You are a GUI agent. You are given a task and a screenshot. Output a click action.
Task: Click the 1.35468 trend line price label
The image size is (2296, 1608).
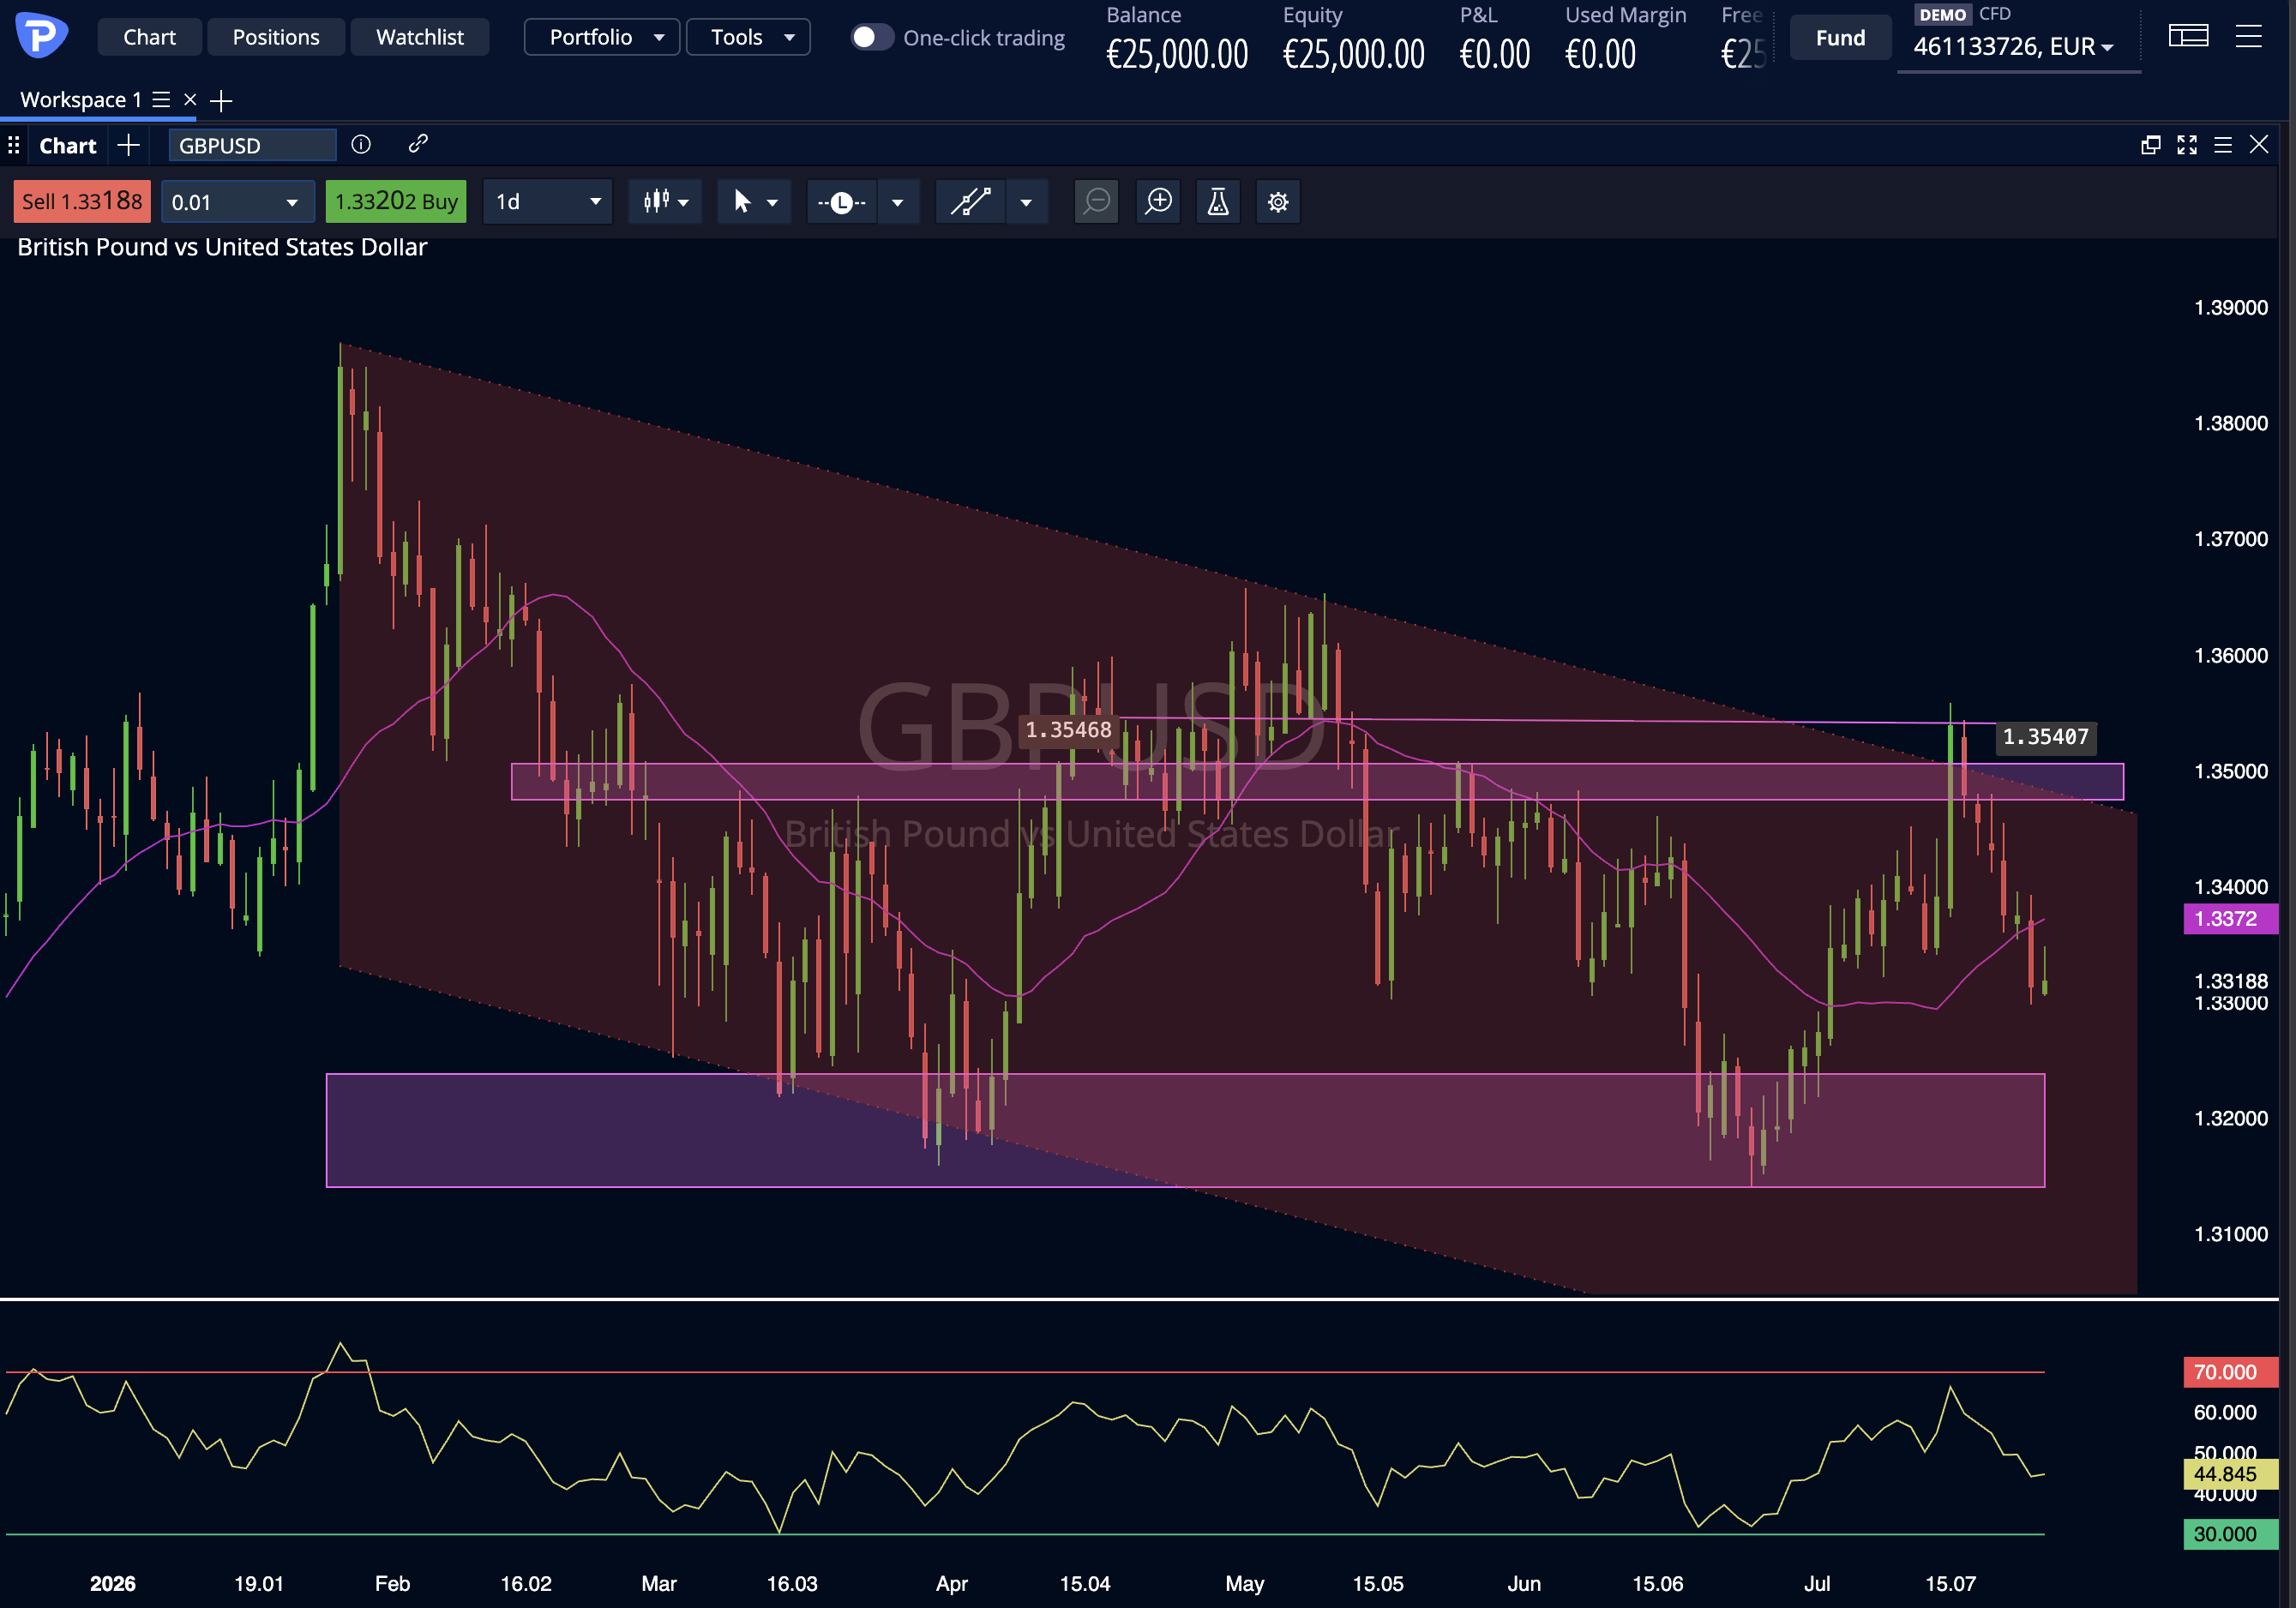(1068, 730)
